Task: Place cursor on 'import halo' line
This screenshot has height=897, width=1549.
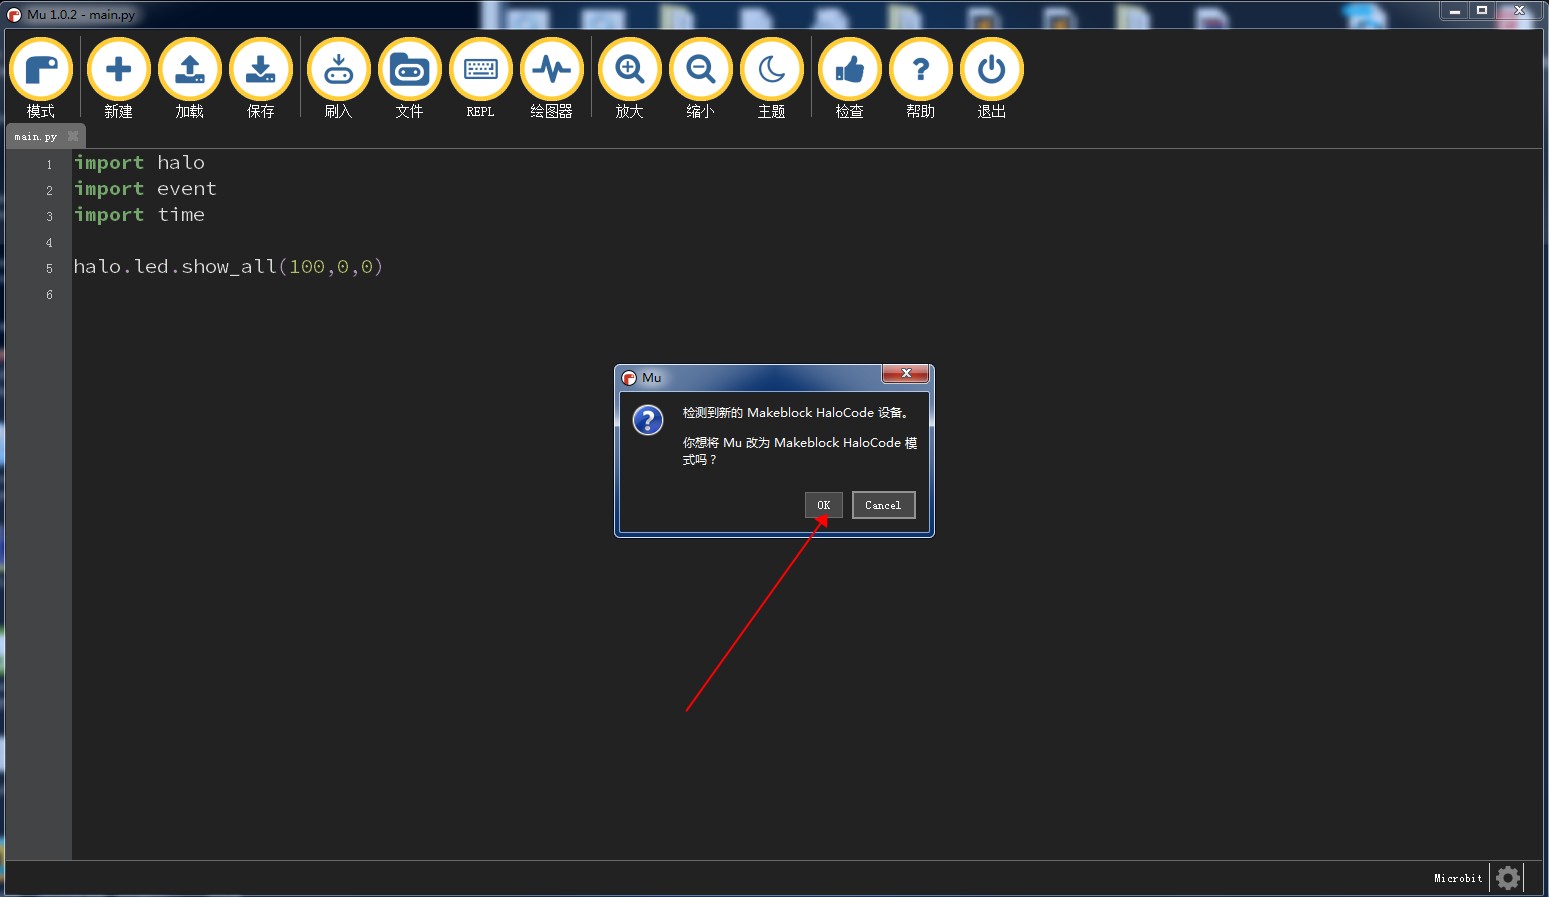Action: point(139,163)
